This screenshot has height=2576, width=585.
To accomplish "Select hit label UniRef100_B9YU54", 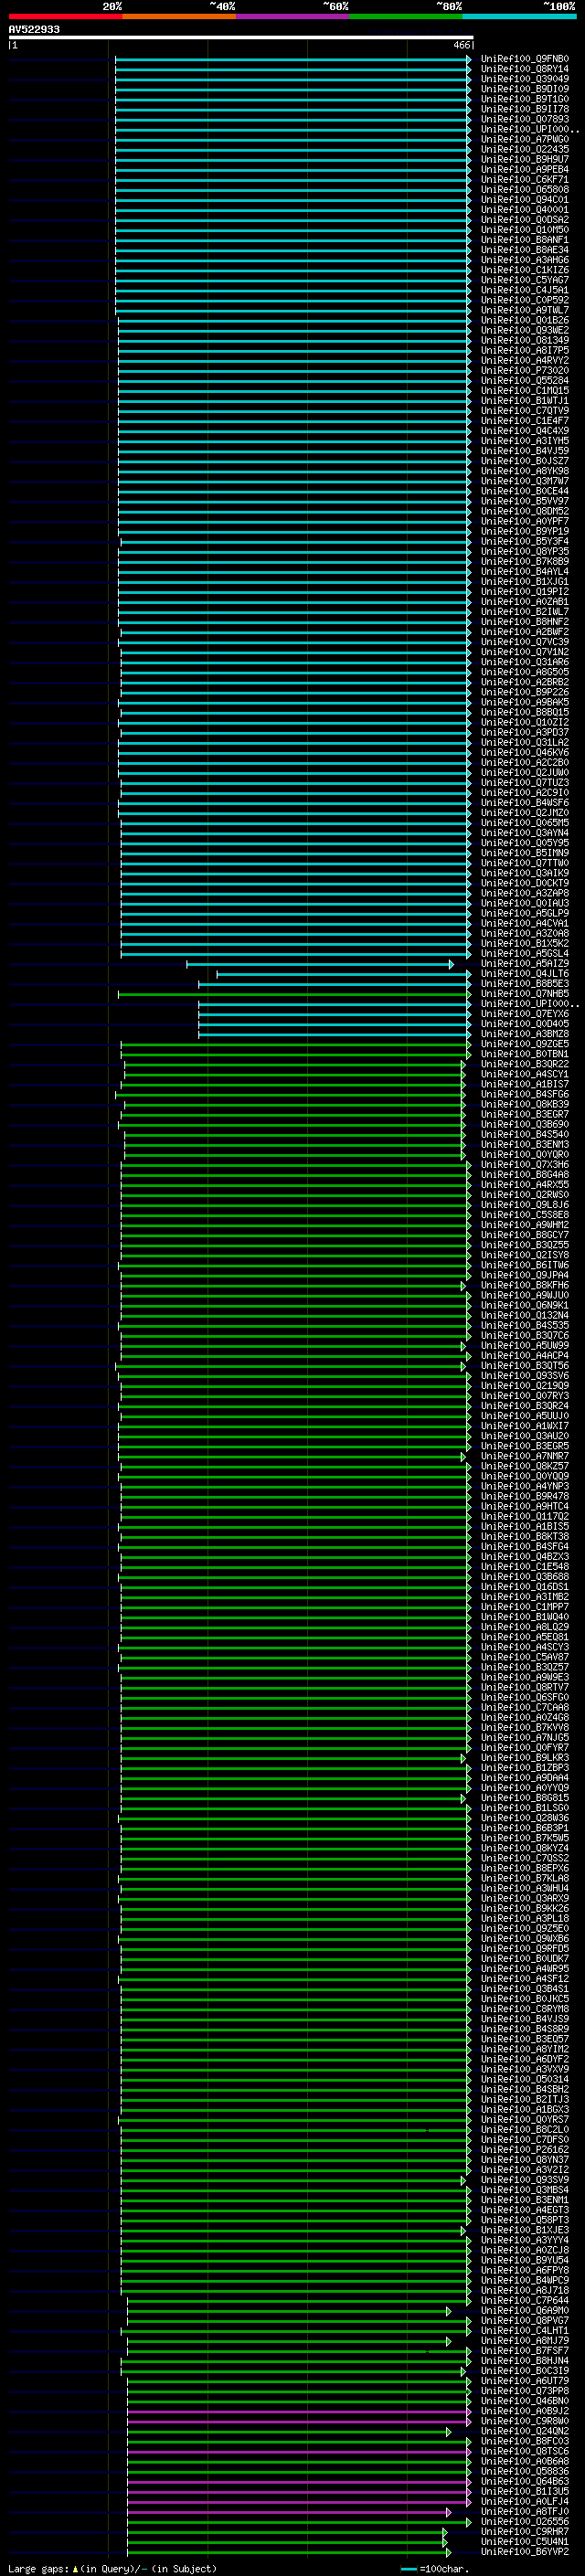I will coord(524,2260).
